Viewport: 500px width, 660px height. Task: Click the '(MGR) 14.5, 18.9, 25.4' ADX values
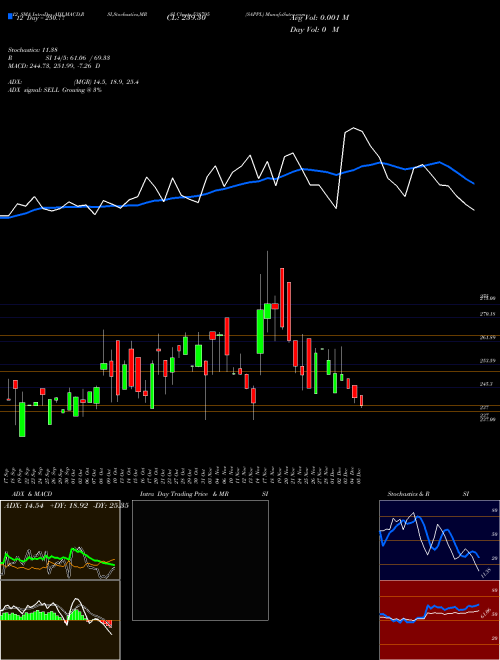point(106,82)
